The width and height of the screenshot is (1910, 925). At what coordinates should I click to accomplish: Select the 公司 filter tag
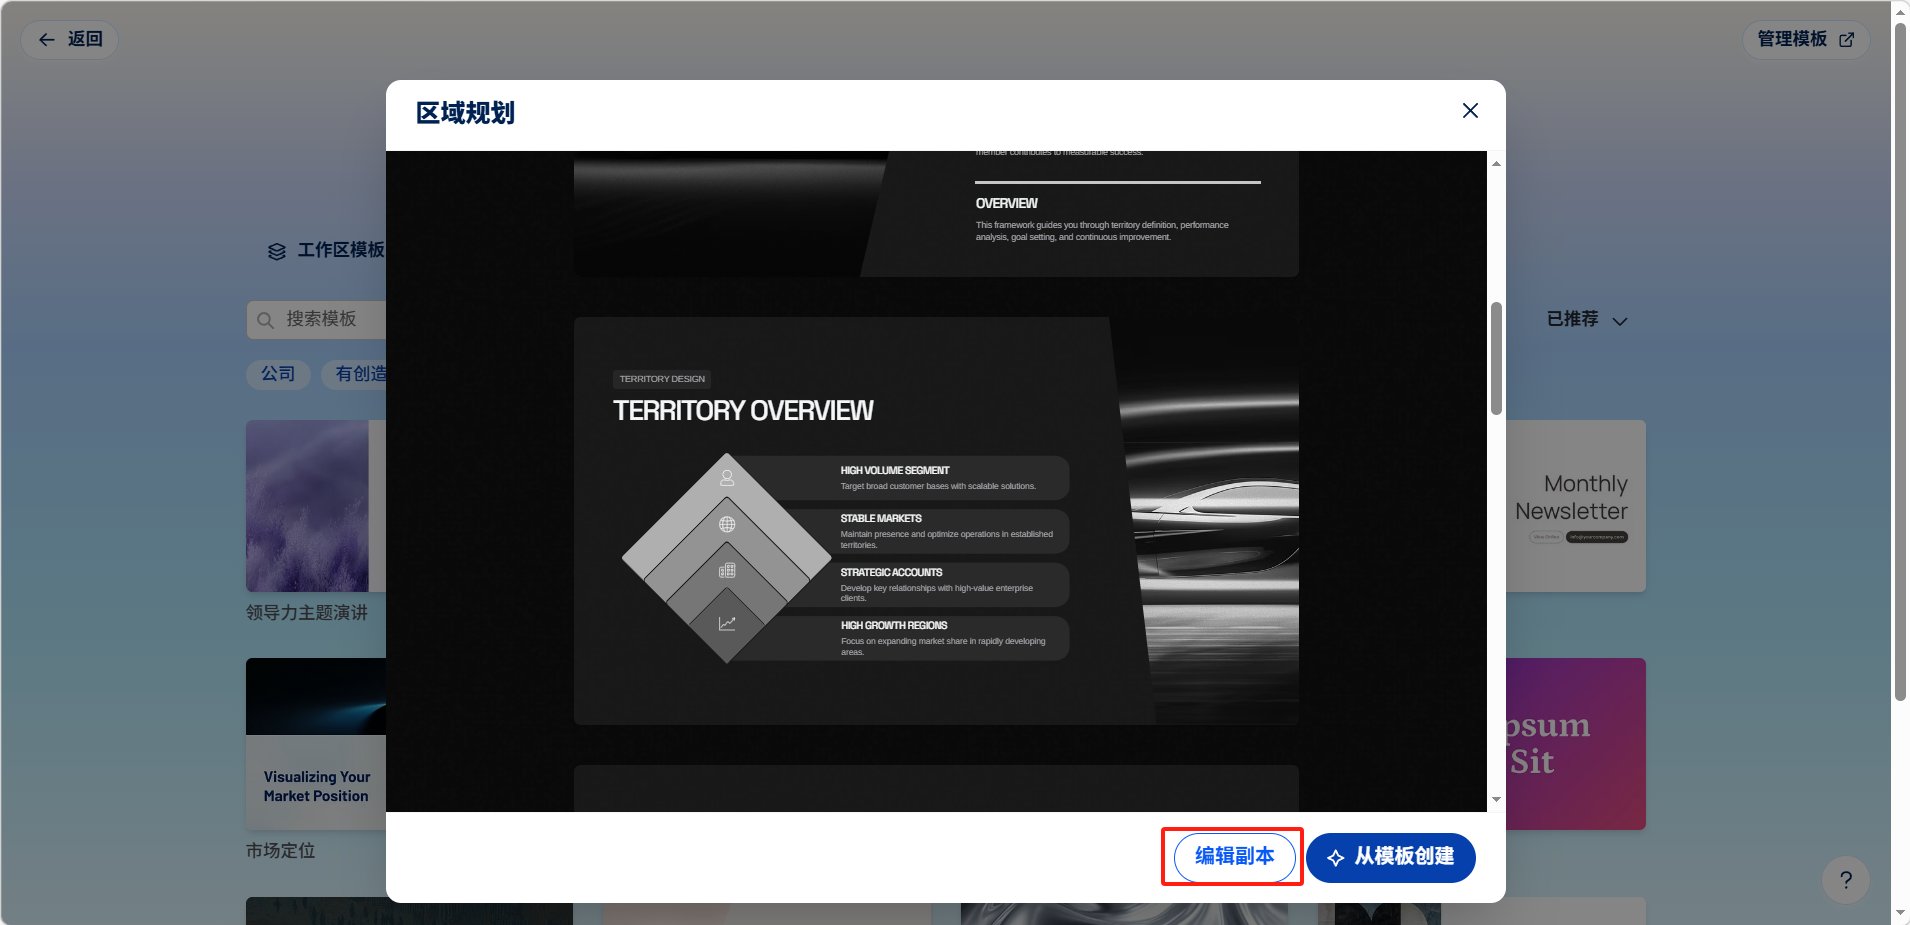click(278, 374)
